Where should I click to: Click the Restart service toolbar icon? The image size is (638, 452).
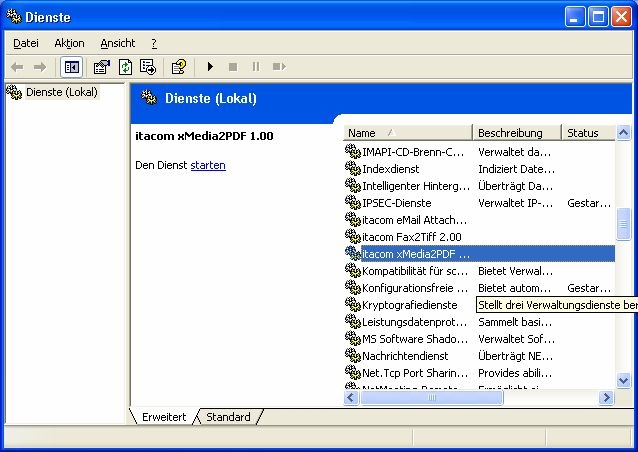tap(279, 67)
